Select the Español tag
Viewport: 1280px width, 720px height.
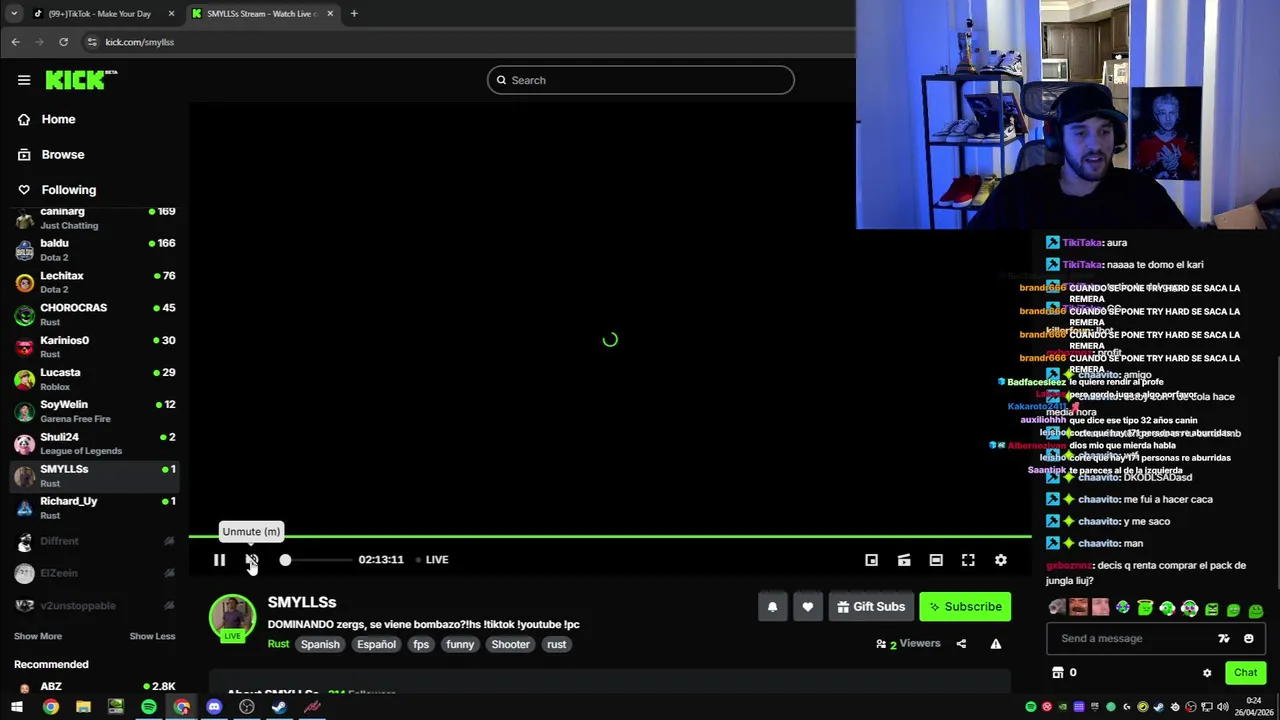click(377, 644)
